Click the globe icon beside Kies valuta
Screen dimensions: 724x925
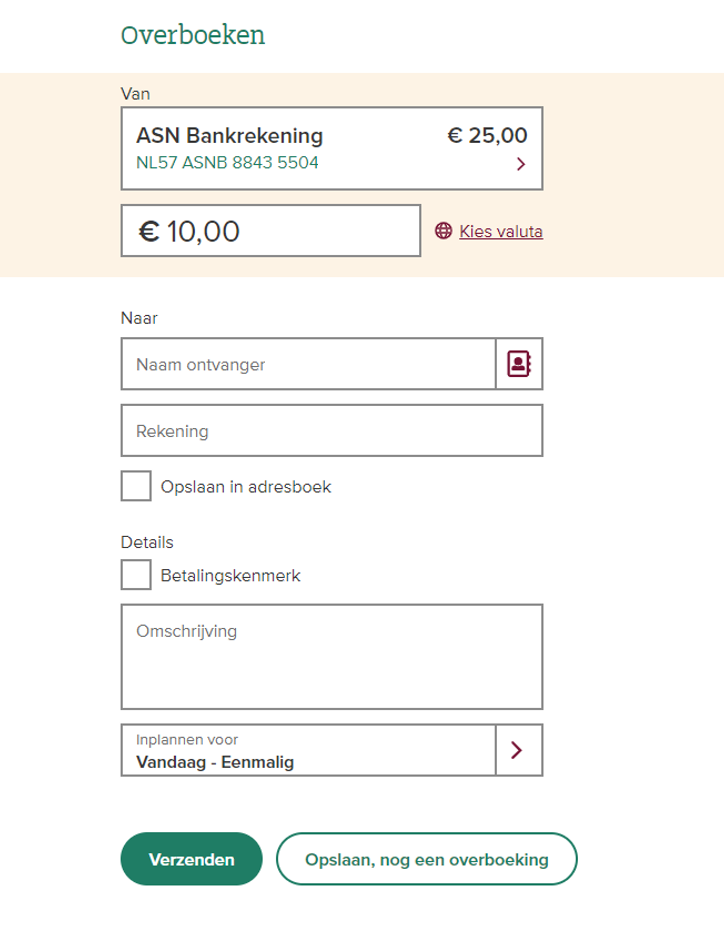444,231
